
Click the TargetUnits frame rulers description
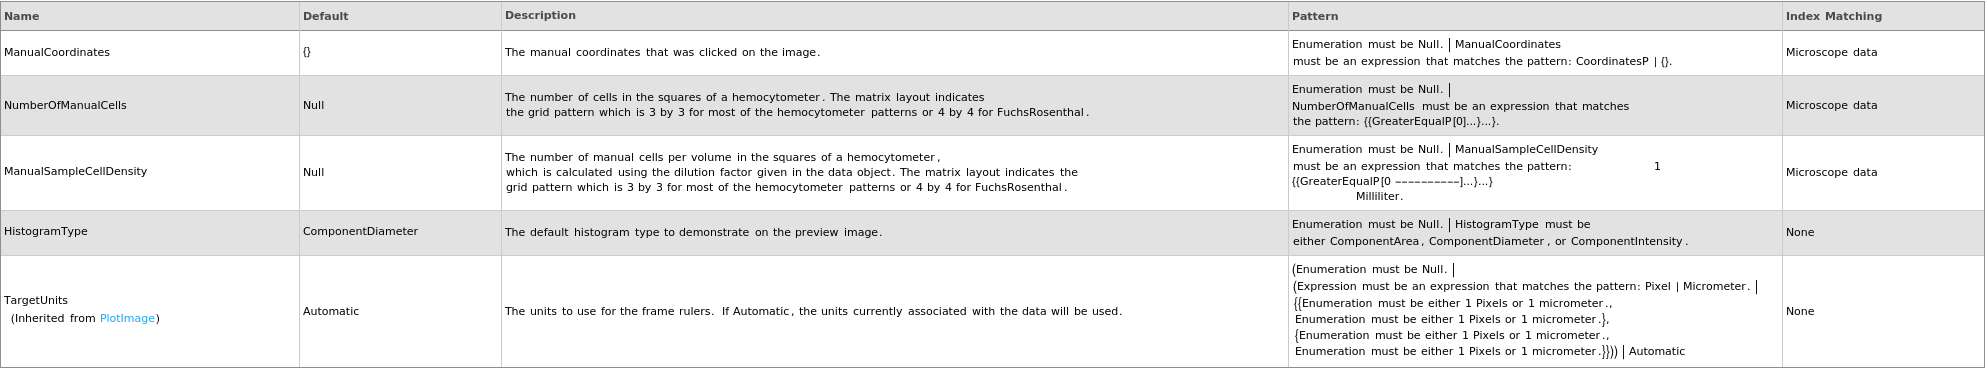(x=813, y=312)
